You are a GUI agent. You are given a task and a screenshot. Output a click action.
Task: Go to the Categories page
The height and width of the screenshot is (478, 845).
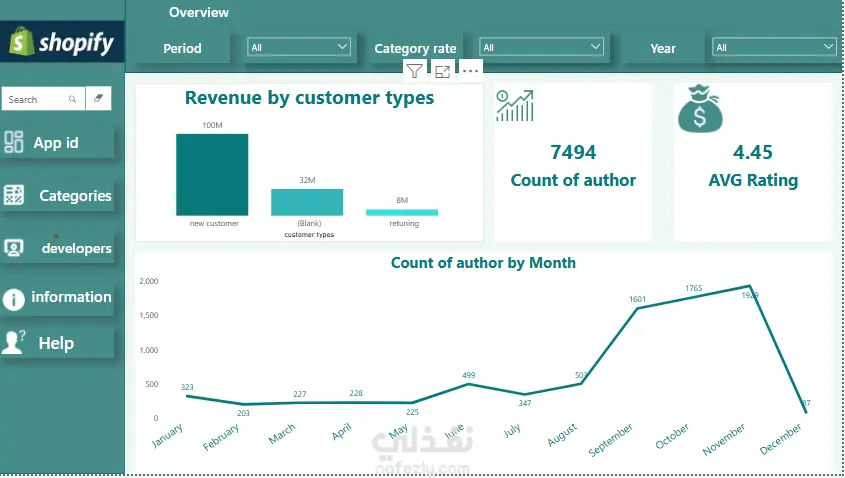(x=57, y=196)
